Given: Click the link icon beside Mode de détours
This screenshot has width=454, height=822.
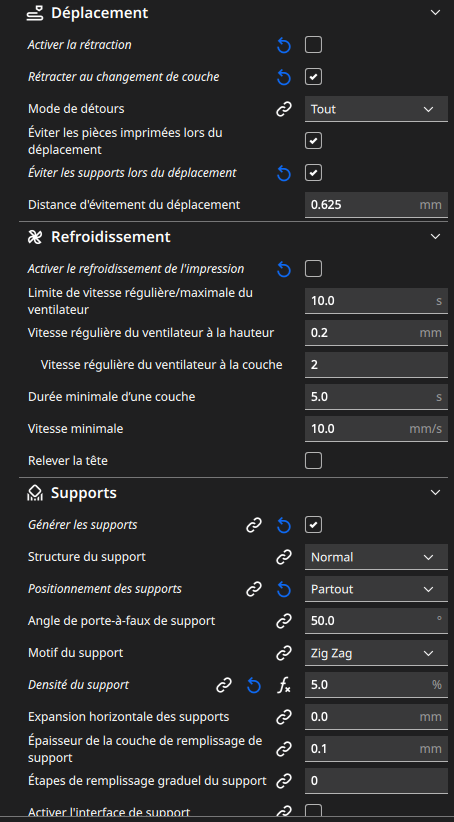Looking at the screenshot, I should [x=284, y=110].
